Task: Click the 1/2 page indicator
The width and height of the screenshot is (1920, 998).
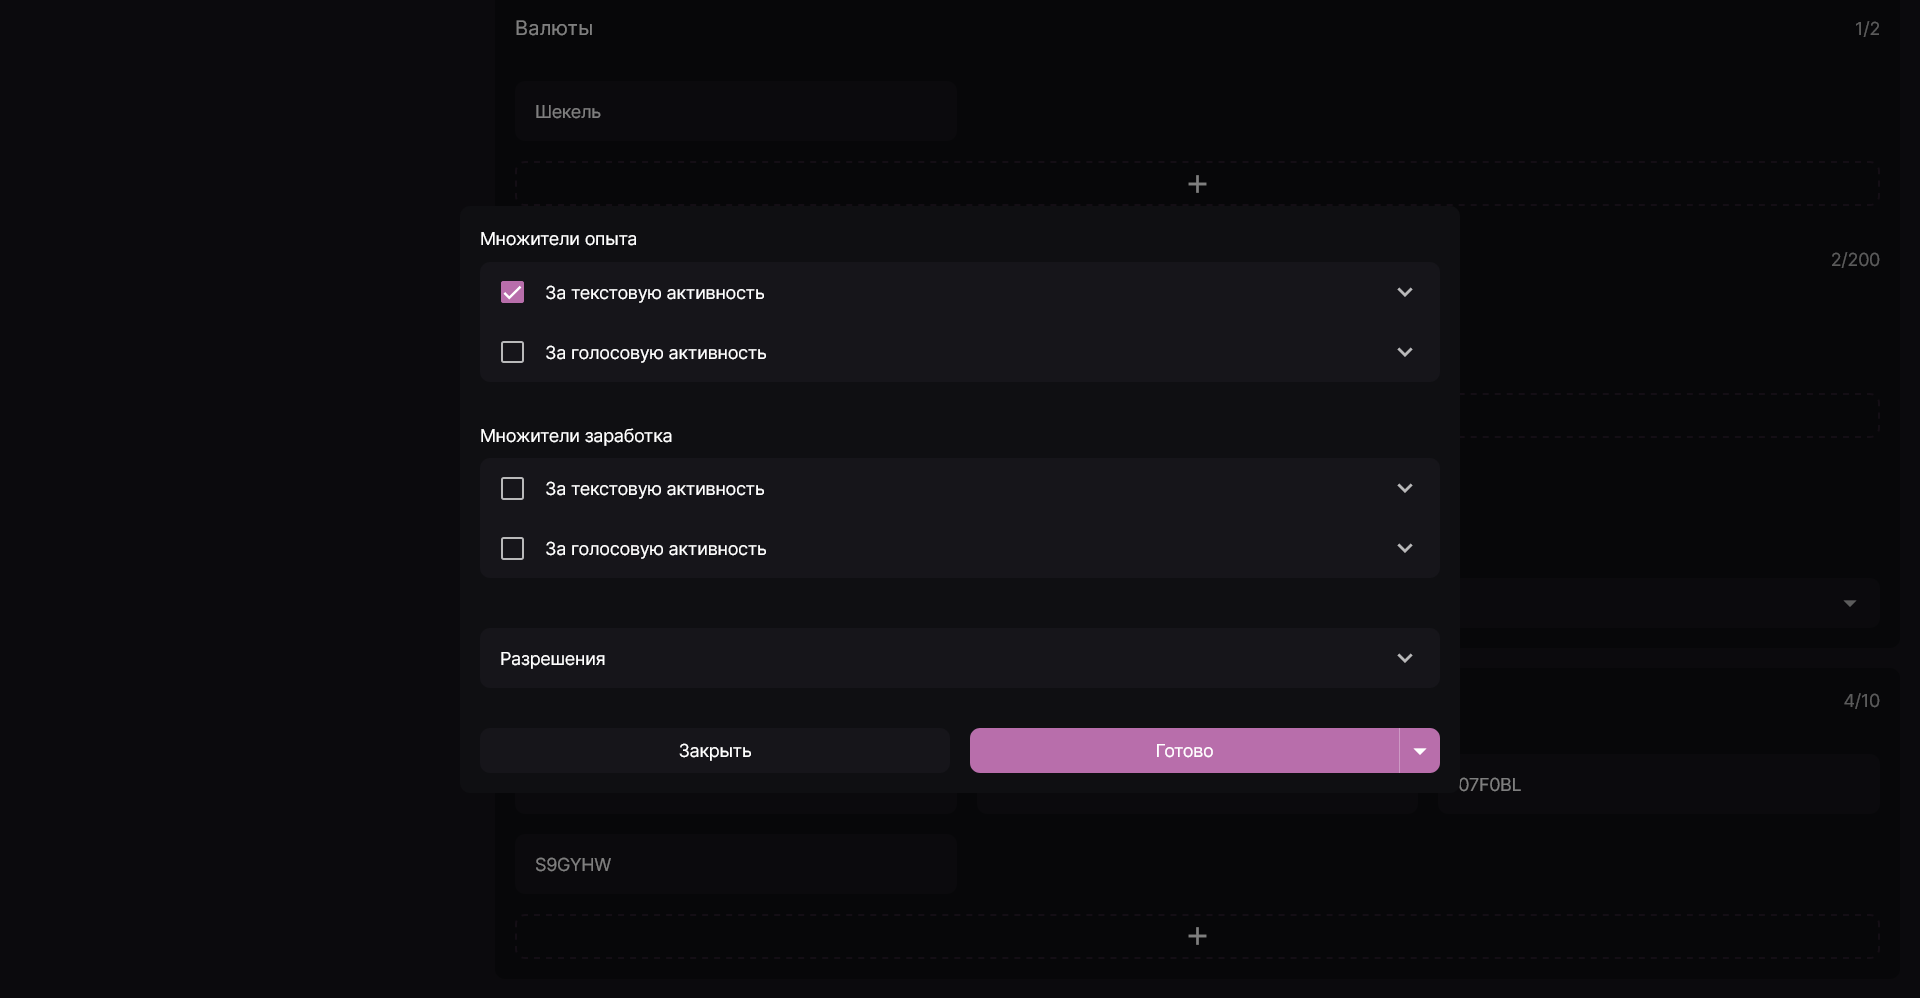Action: (x=1866, y=28)
